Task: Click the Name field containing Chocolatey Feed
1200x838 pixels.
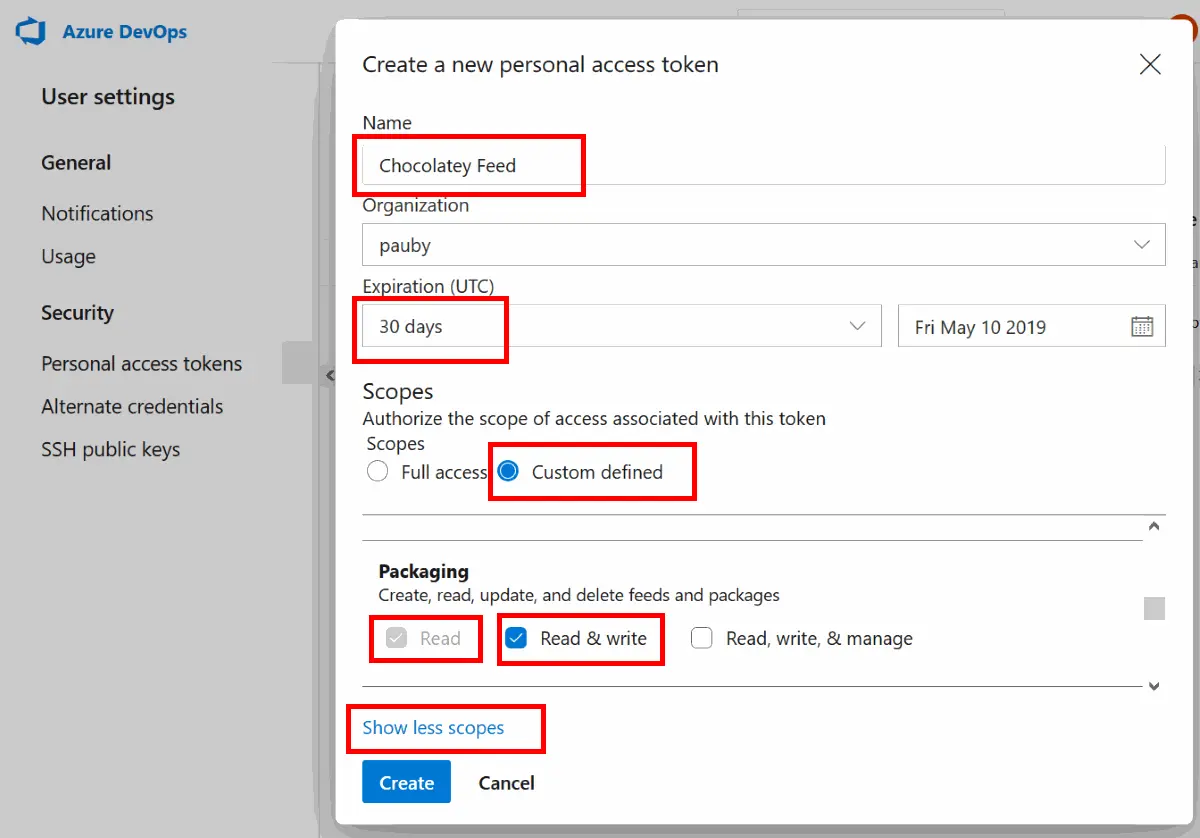Action: coord(764,164)
